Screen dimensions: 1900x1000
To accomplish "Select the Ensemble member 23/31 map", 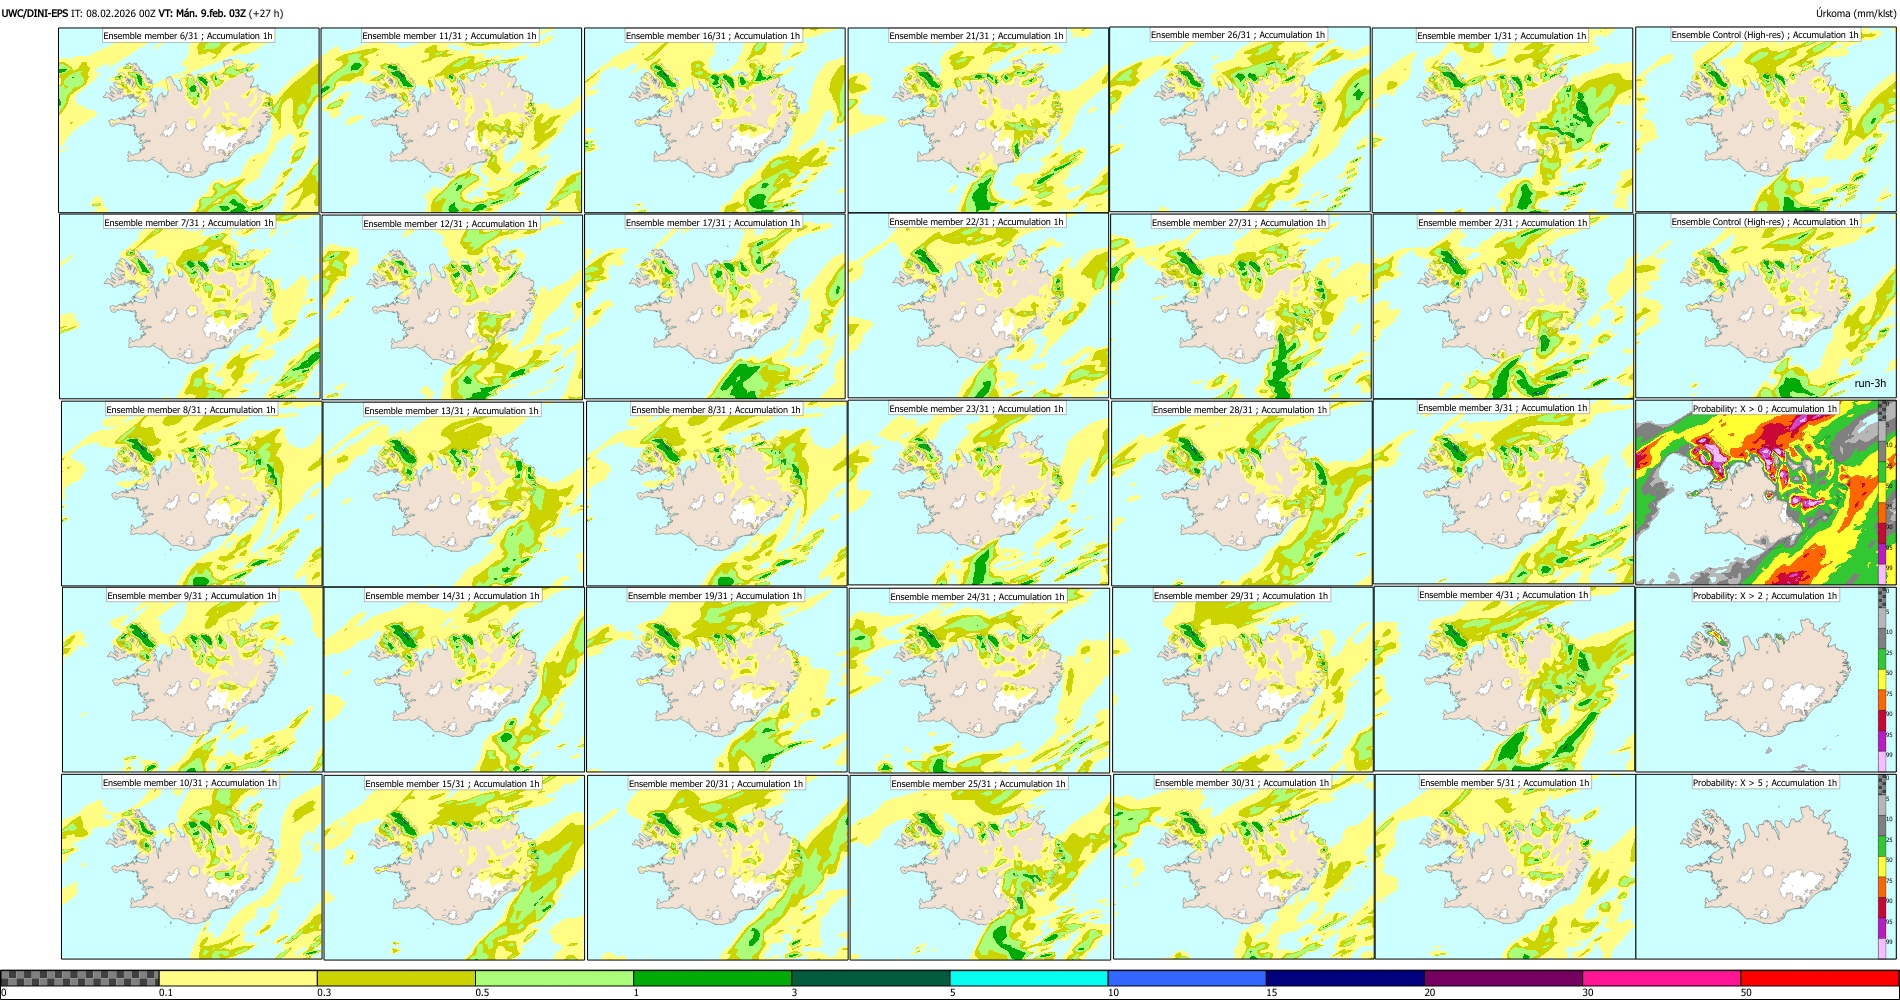I will coord(978,493).
